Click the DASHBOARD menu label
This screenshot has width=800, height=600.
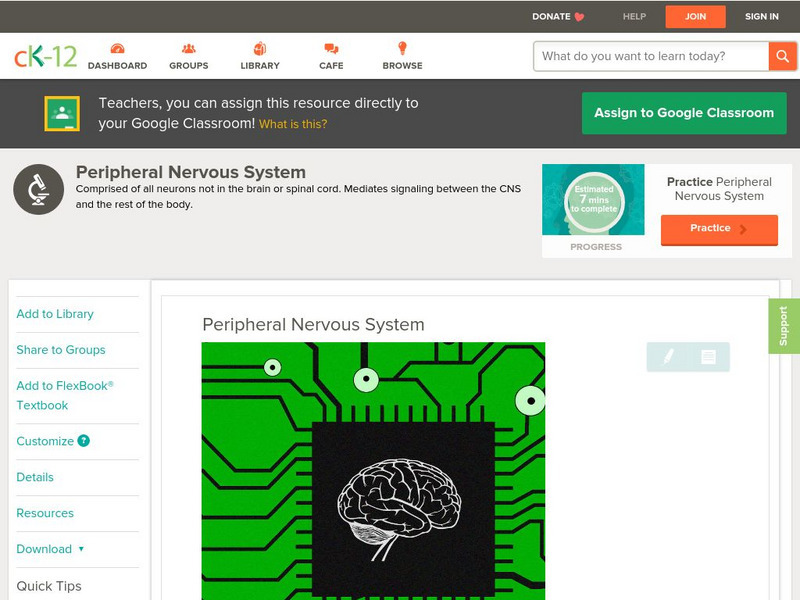click(117, 66)
